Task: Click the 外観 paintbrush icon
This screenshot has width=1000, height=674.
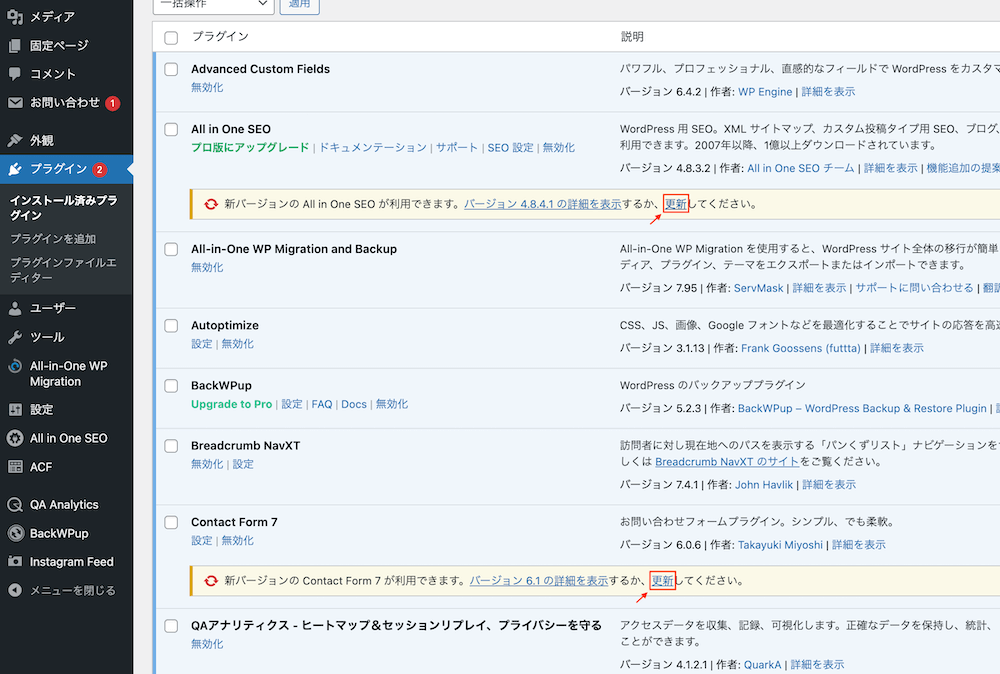Action: 15,140
